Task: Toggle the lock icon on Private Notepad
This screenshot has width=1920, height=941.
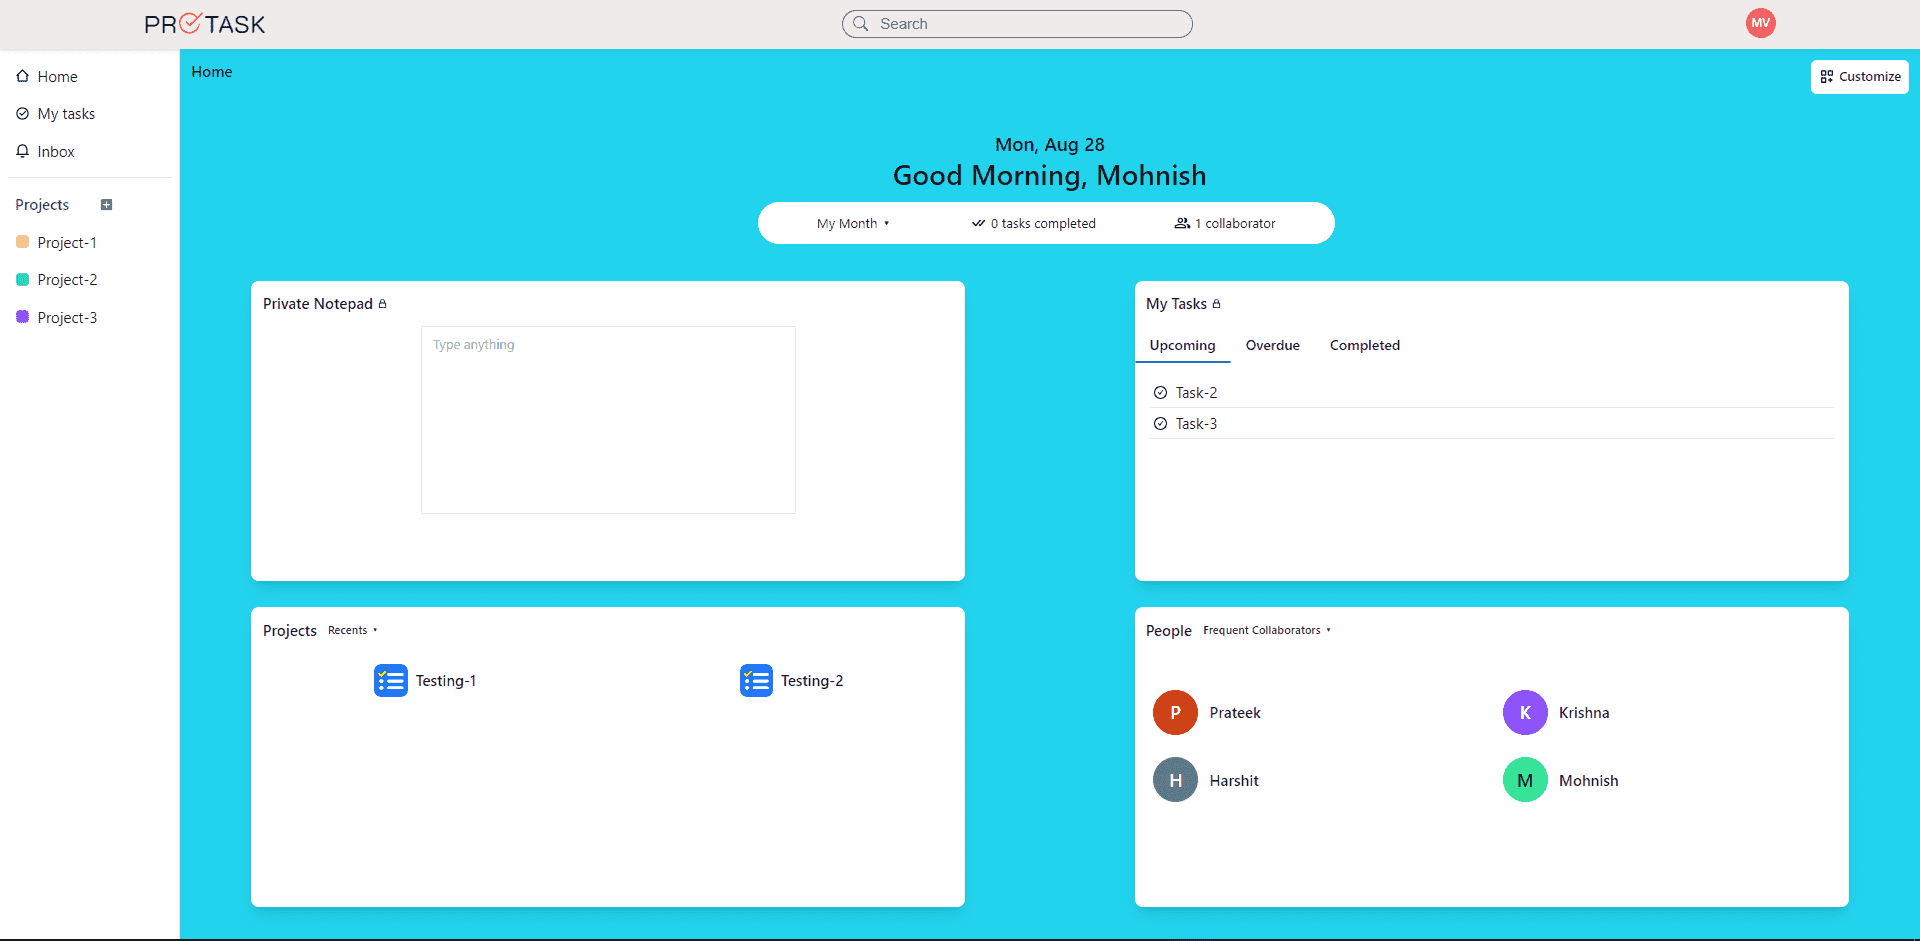Action: tap(383, 303)
